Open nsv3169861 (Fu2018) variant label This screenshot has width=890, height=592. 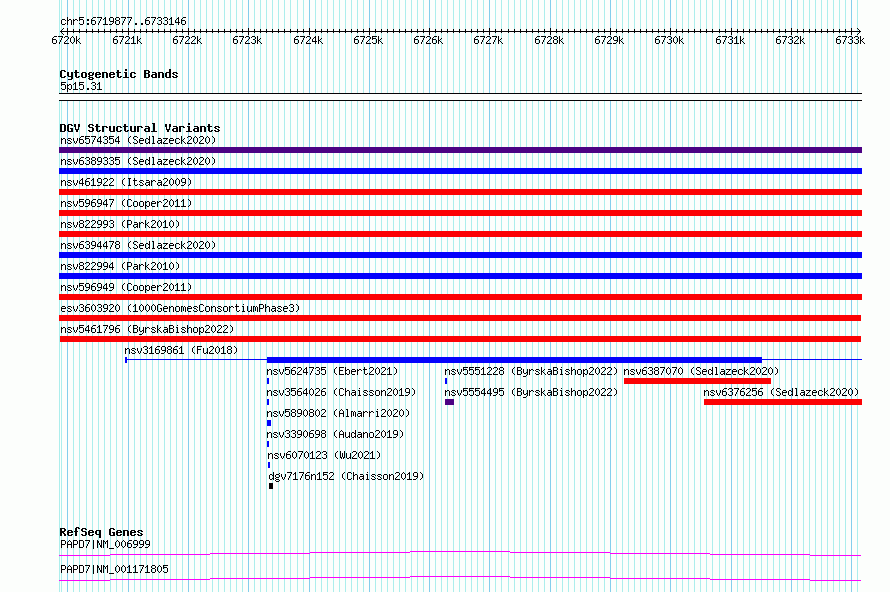point(181,350)
